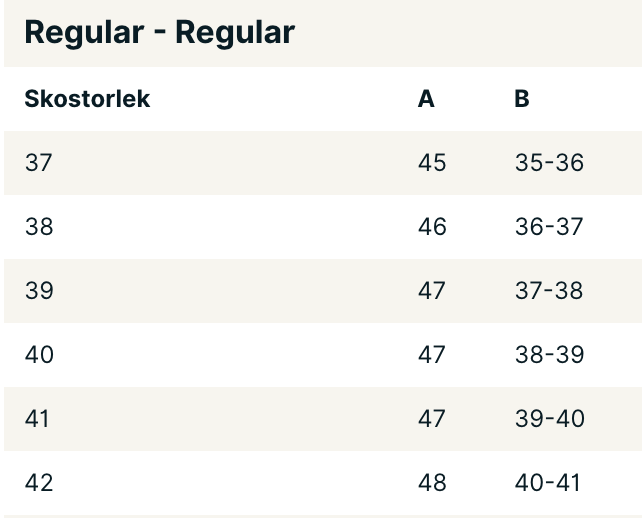642x518 pixels.
Task: Click the "Regular - Regular" table heading
Action: click(x=159, y=32)
